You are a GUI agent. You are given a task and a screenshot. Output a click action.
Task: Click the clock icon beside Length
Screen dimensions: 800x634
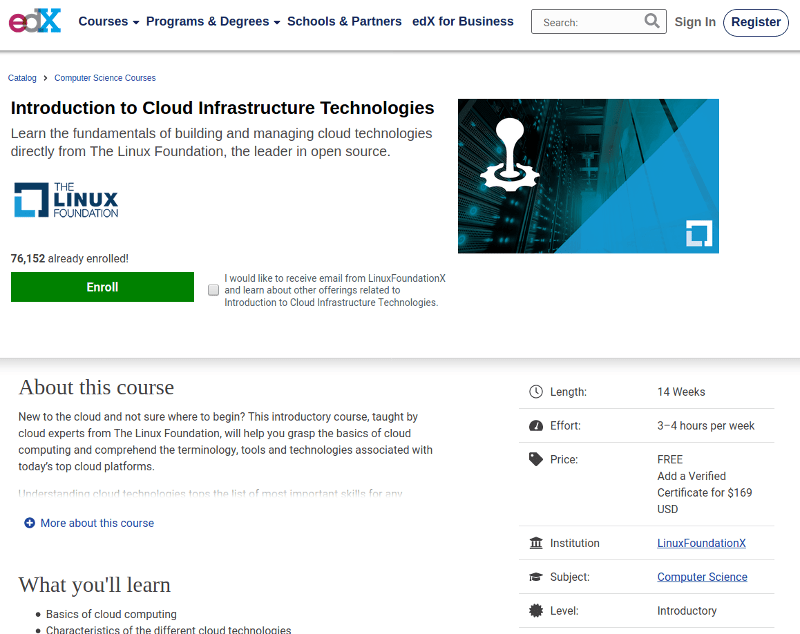[536, 392]
